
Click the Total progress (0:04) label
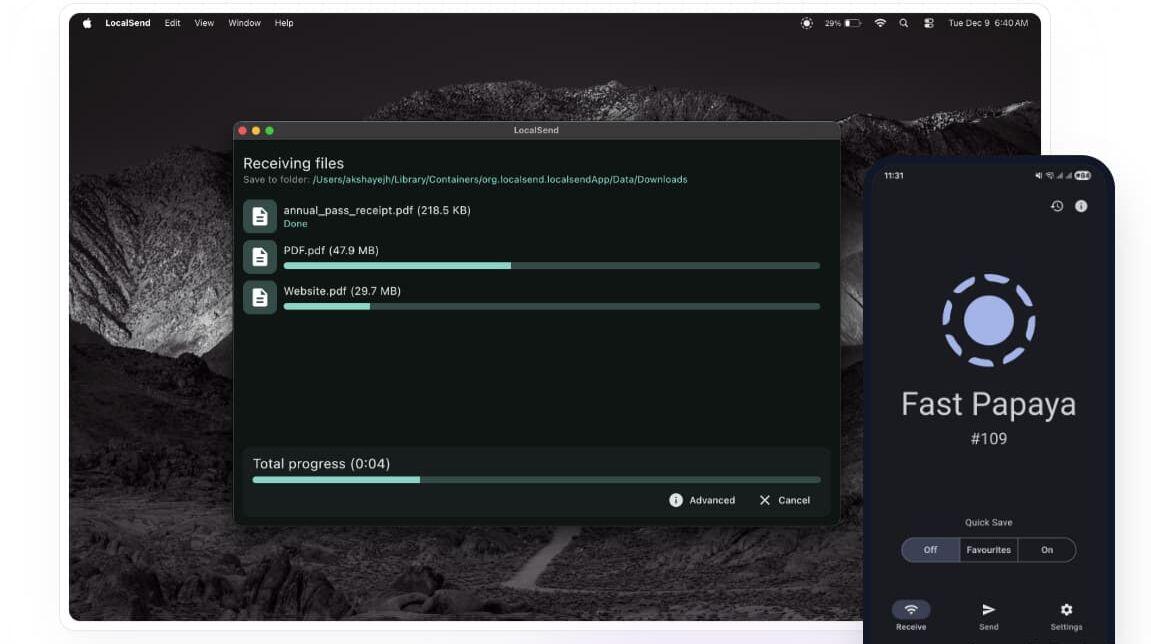(322, 463)
